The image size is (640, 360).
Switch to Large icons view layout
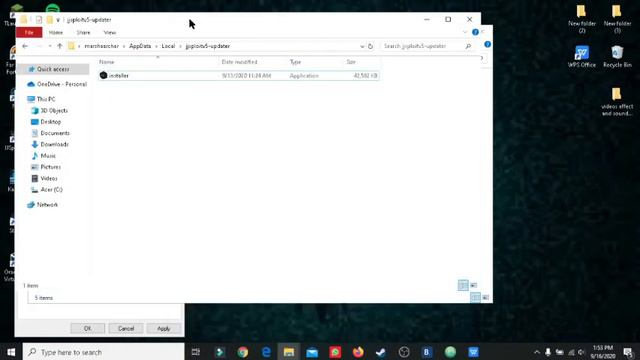pos(473,285)
